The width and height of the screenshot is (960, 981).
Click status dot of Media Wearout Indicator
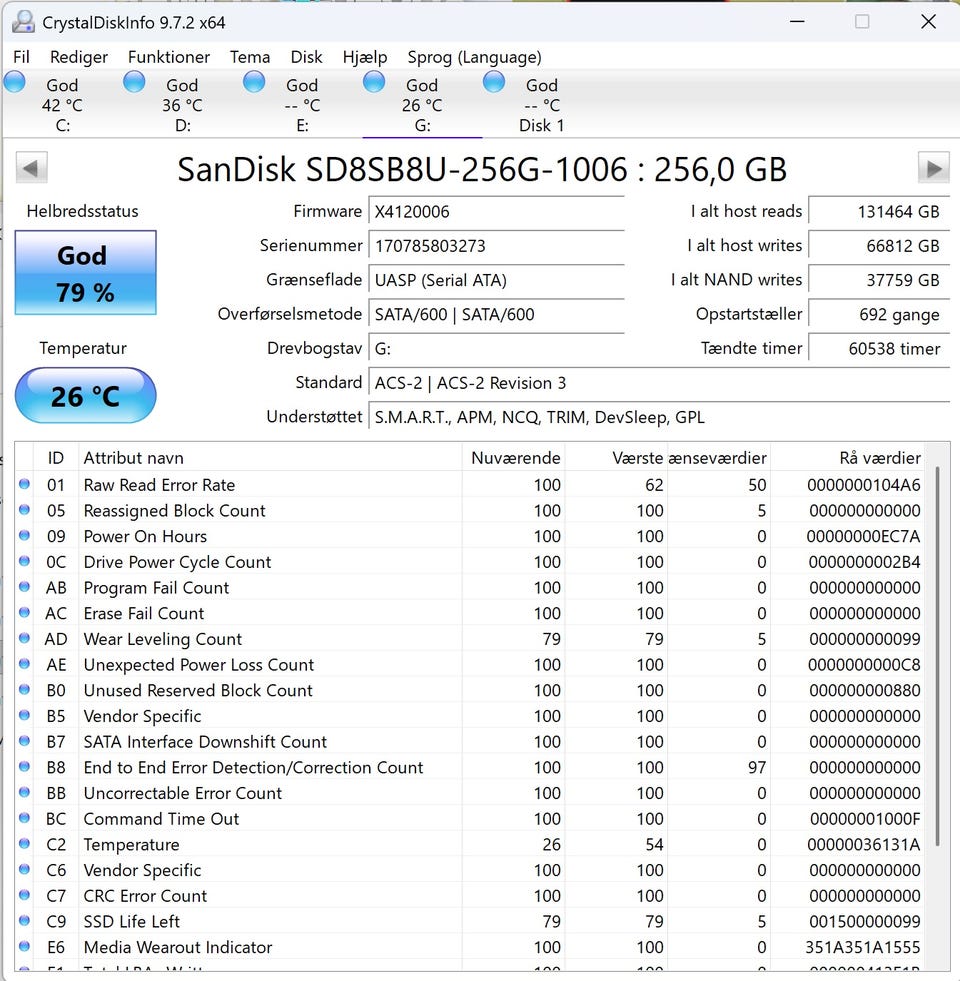[x=24, y=945]
